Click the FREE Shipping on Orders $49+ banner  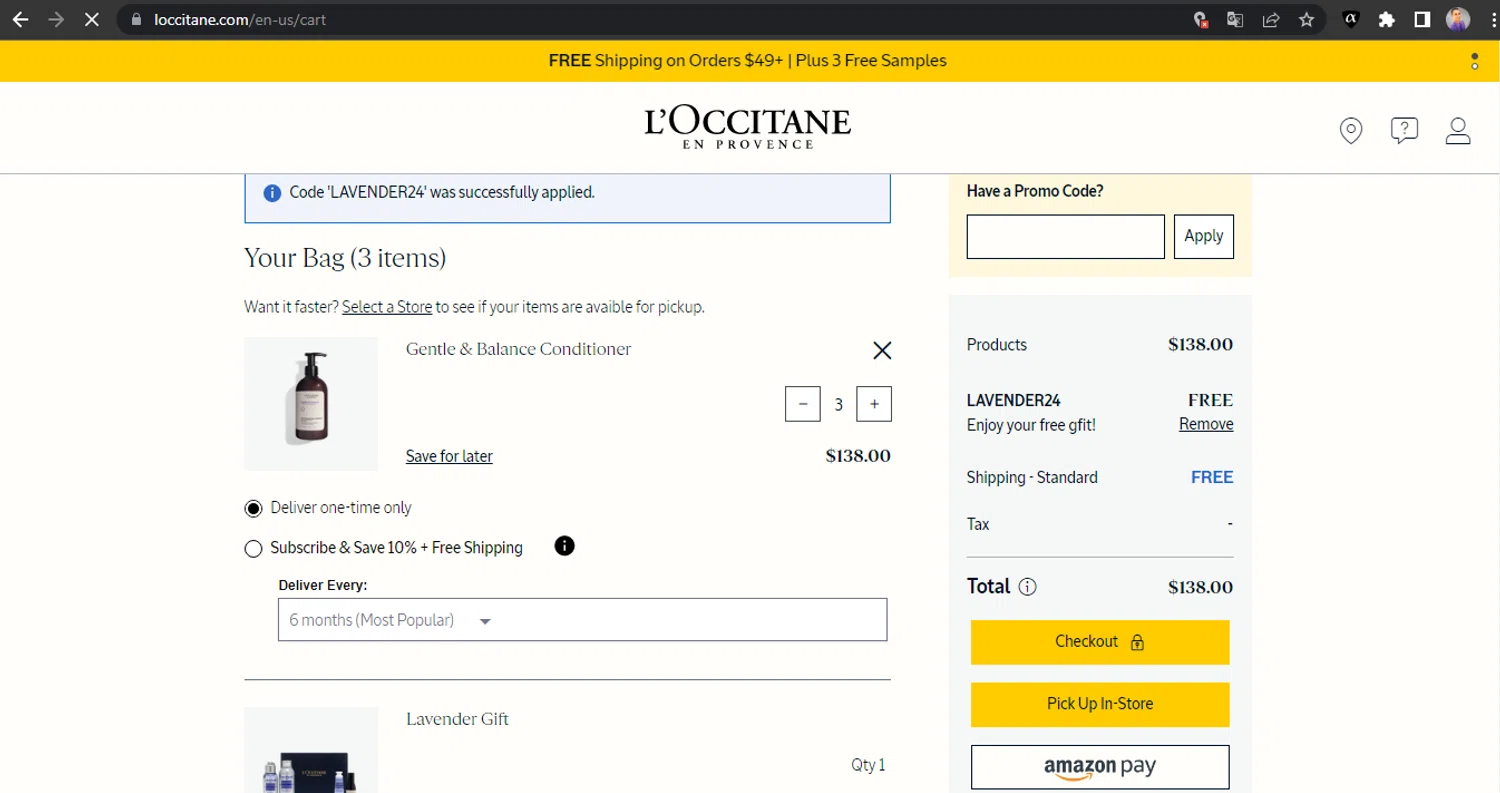747,61
